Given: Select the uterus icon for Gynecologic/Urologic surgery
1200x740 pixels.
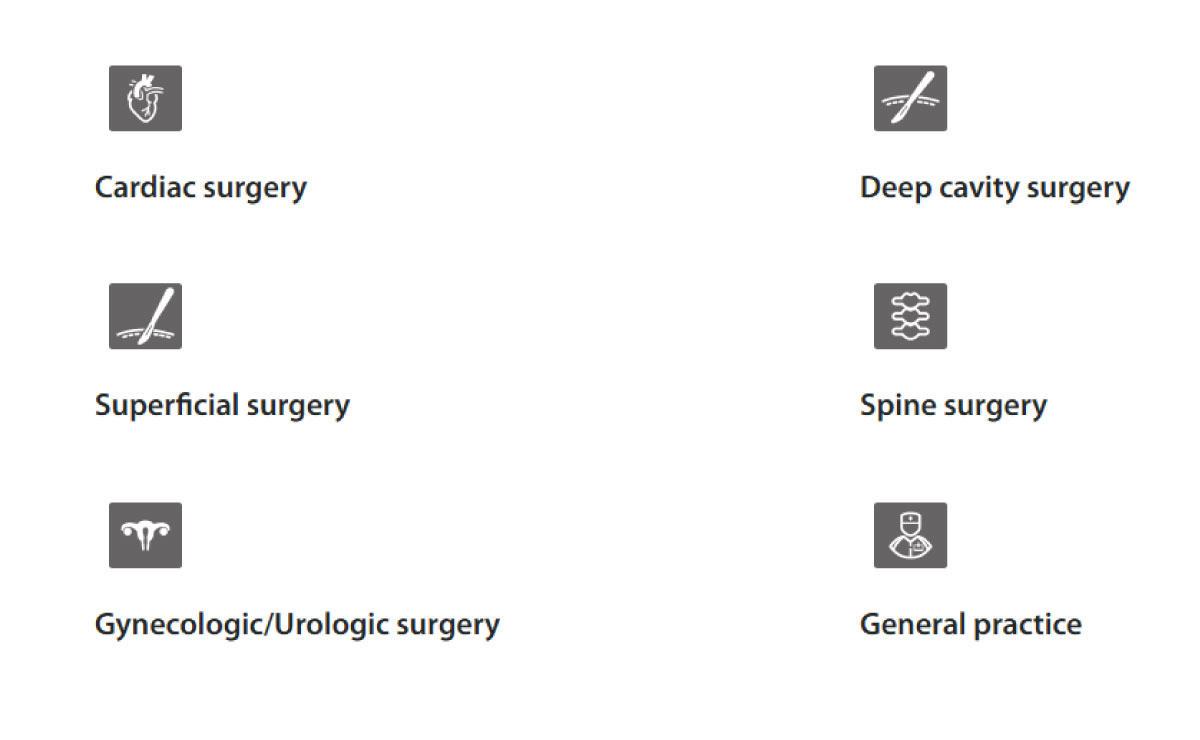Looking at the screenshot, I should click(145, 535).
